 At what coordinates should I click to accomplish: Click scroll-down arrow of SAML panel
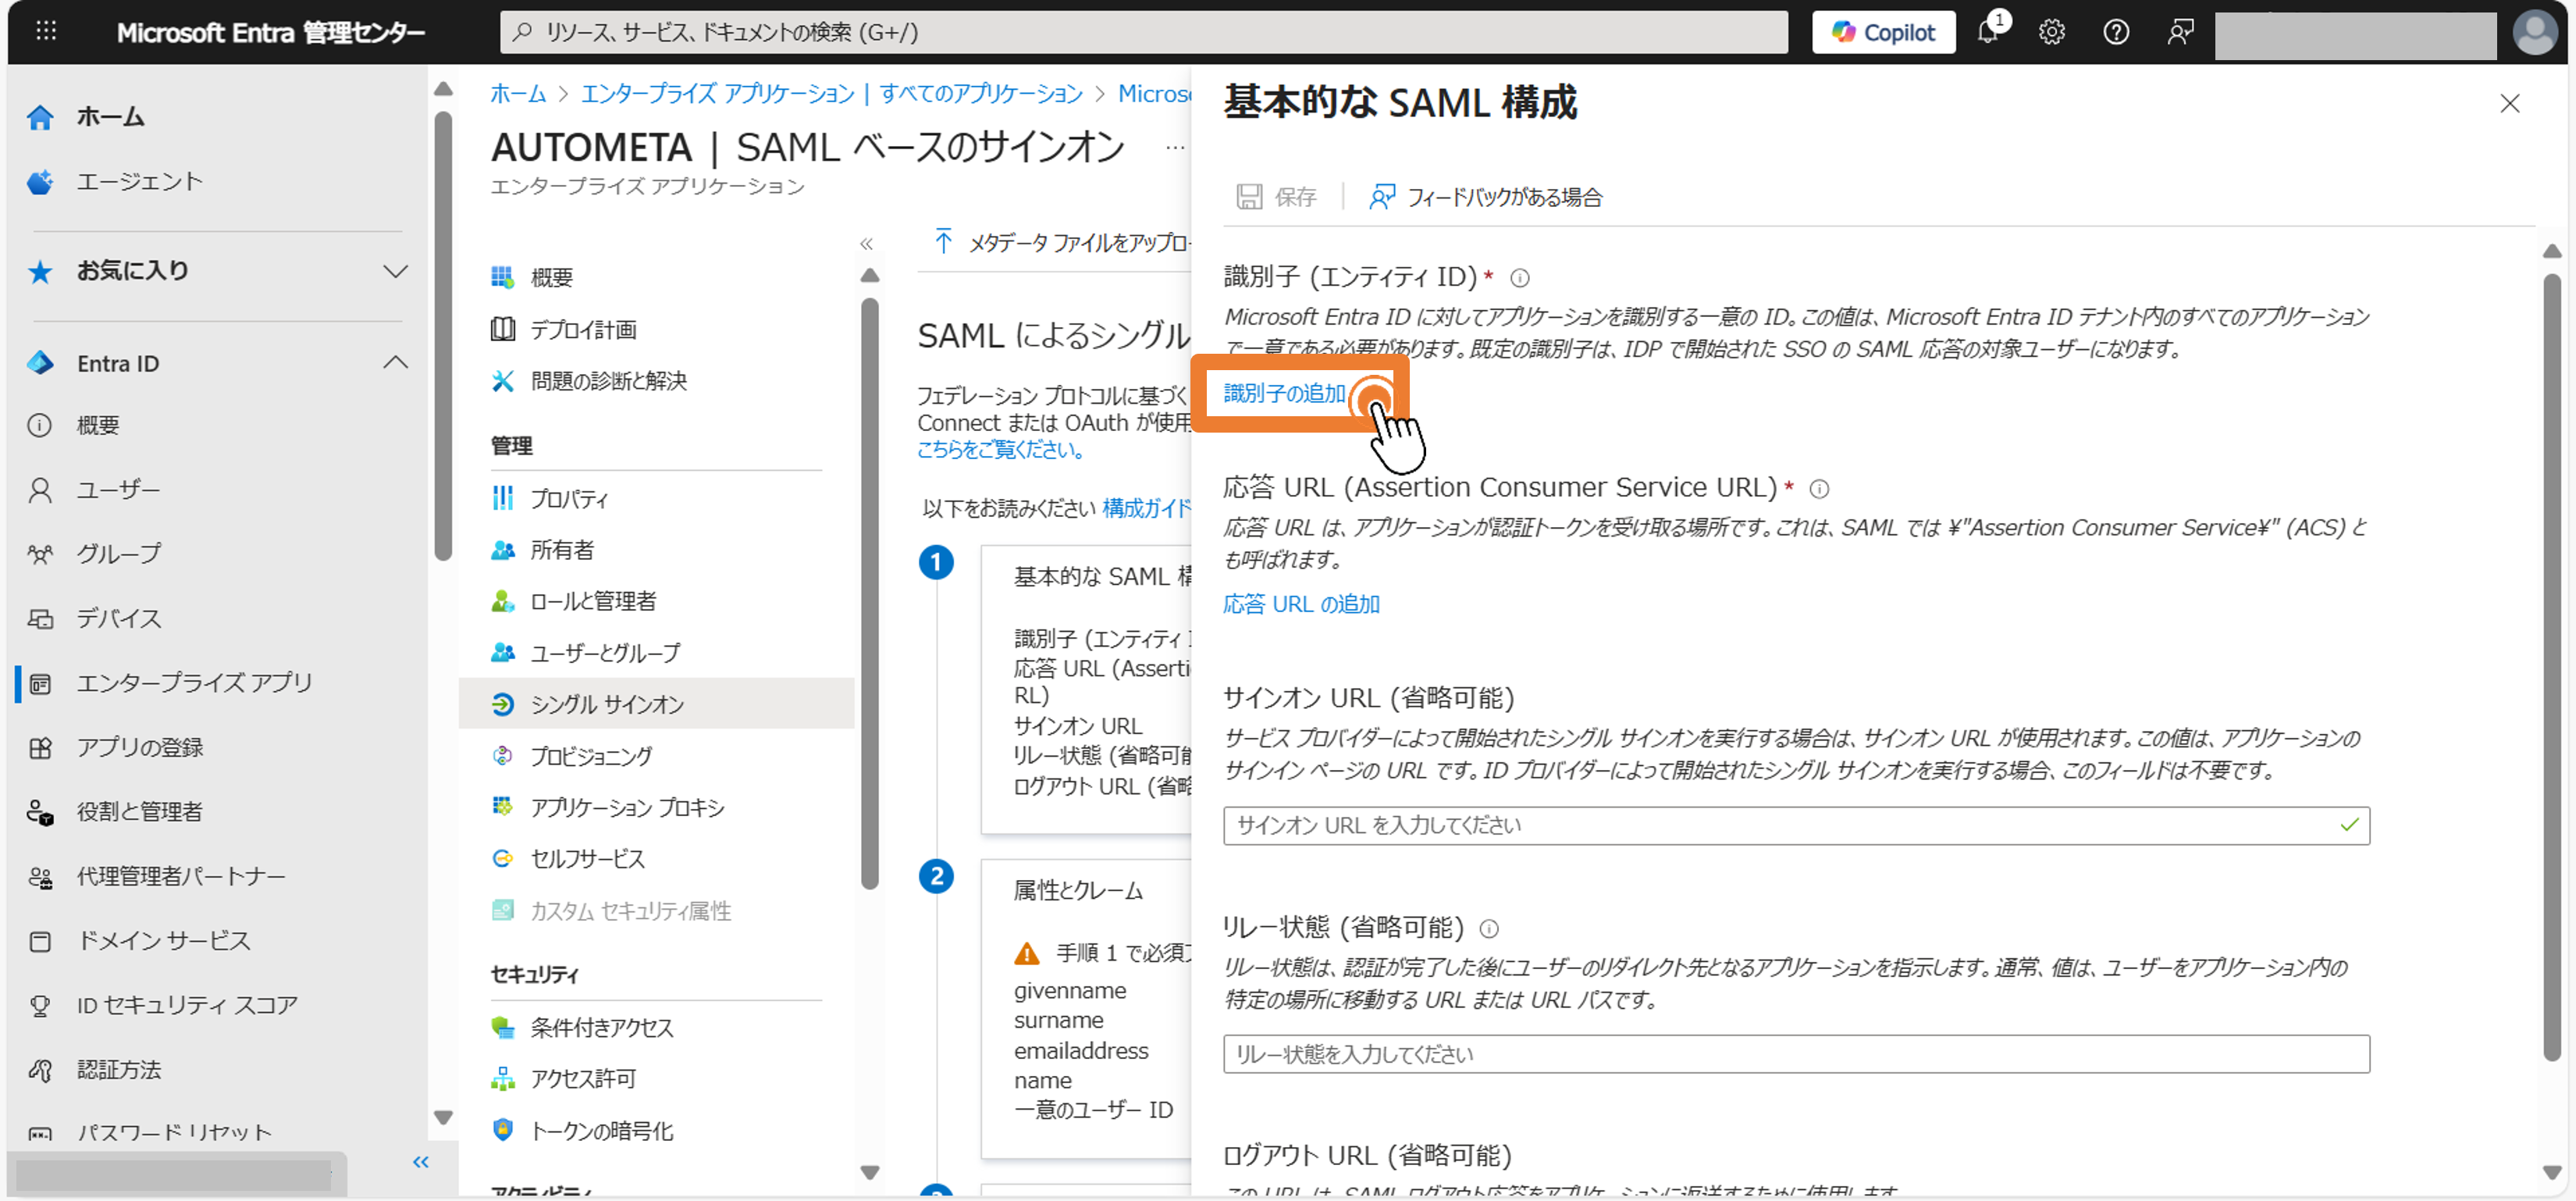(2551, 1173)
